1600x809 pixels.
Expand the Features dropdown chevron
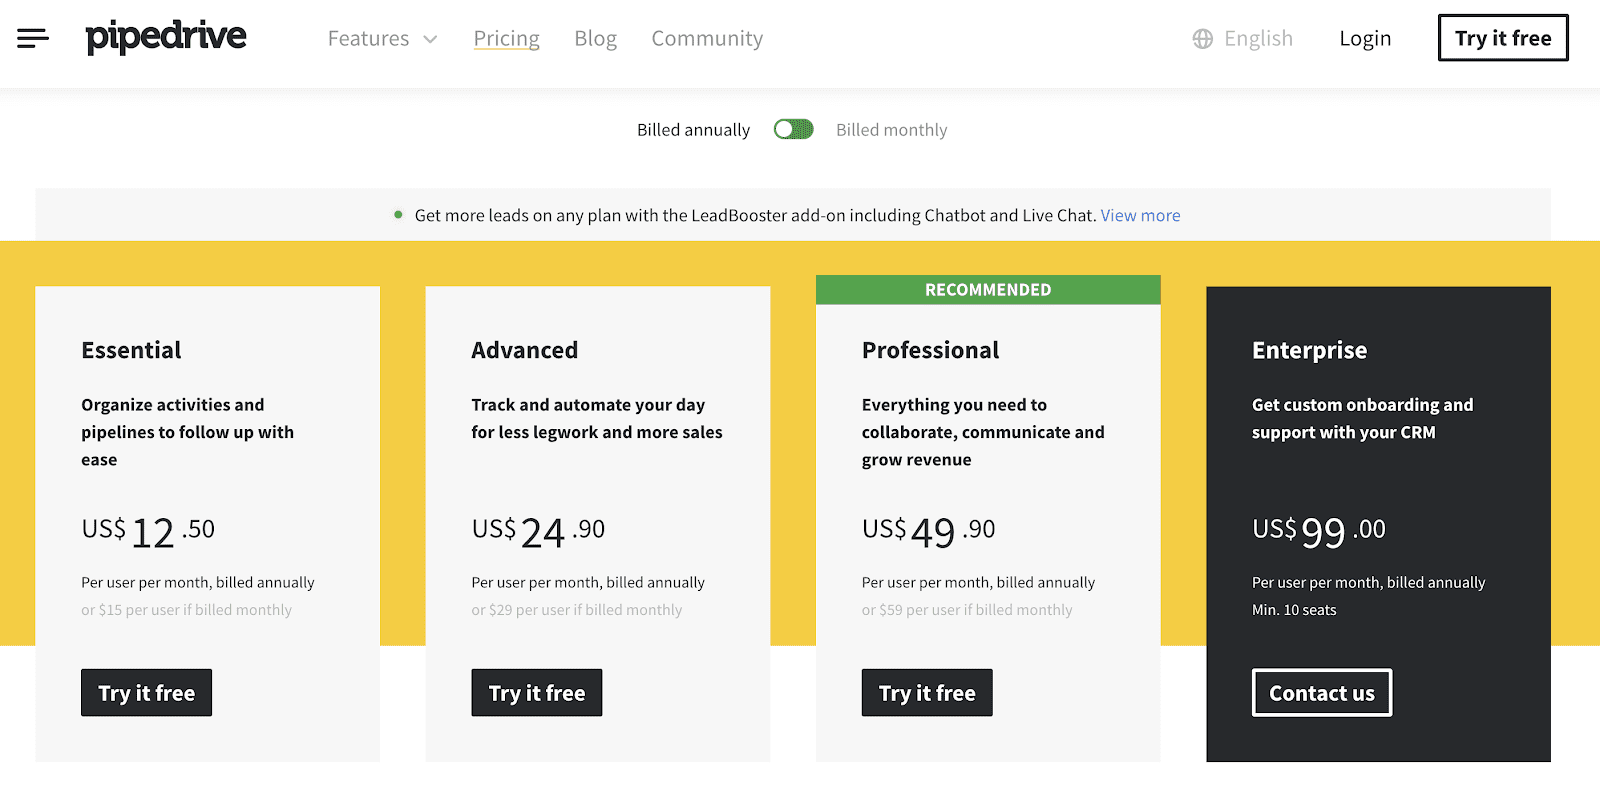coord(431,39)
